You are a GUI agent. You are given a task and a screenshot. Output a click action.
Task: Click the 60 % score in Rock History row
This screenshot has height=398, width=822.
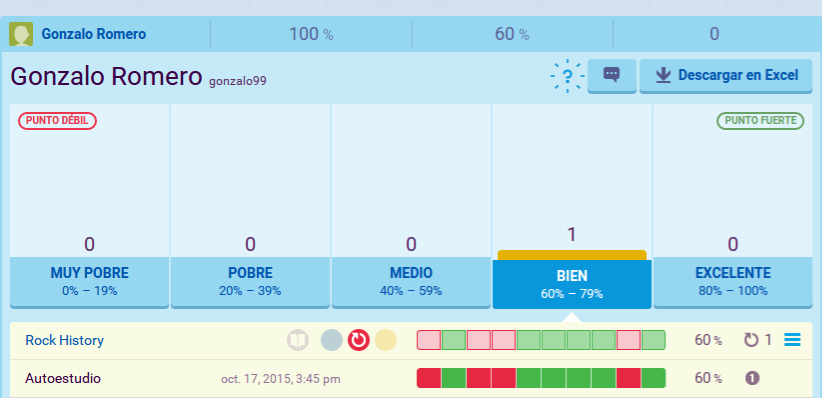coord(708,340)
